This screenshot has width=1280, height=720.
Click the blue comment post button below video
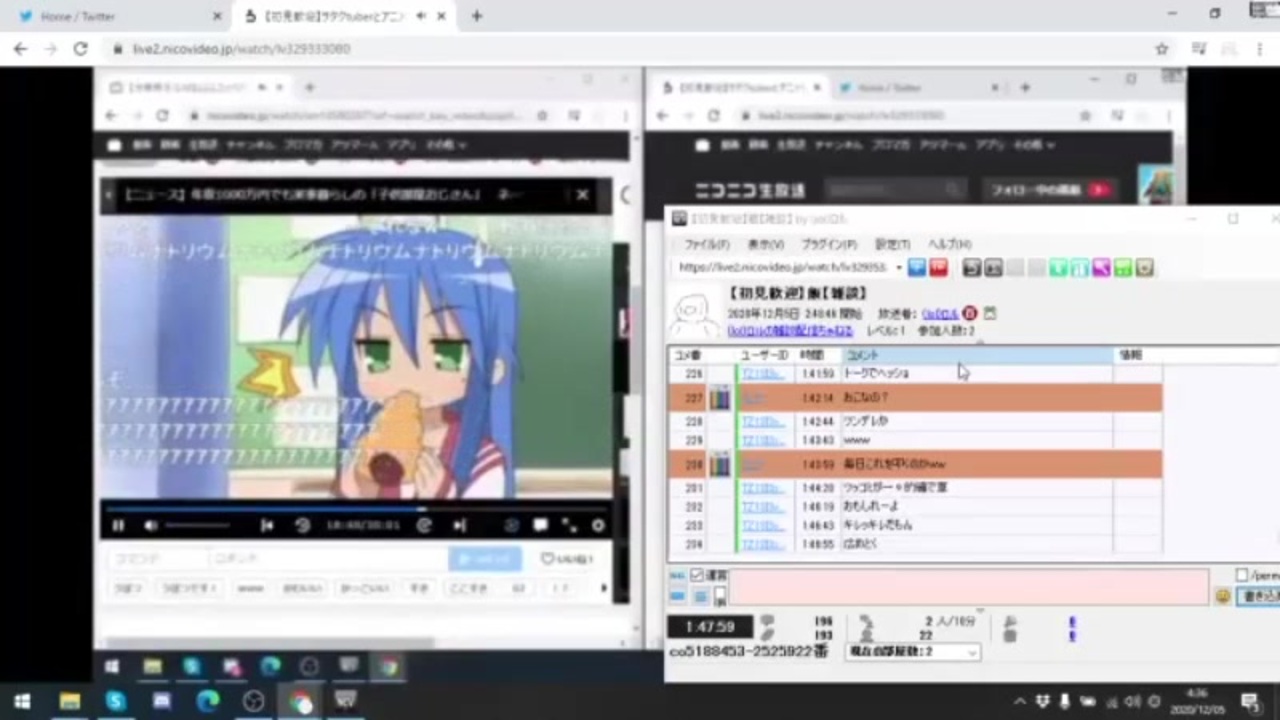(x=485, y=559)
